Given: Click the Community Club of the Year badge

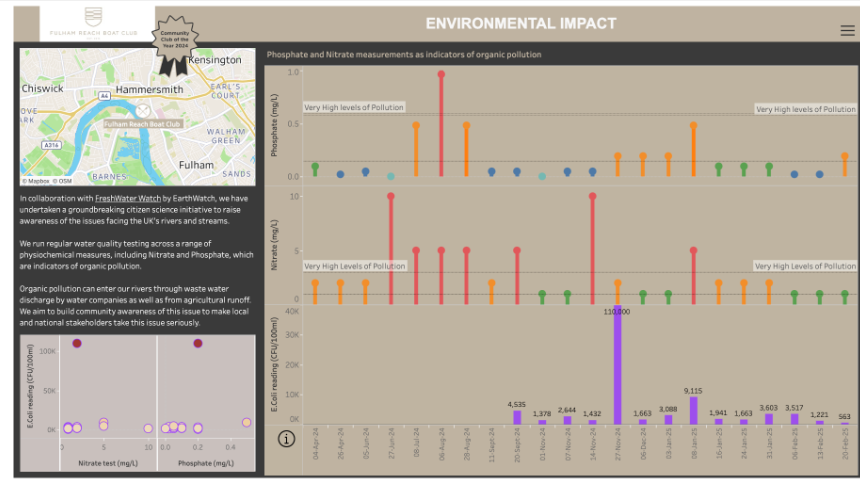Looking at the screenshot, I should click(x=174, y=44).
